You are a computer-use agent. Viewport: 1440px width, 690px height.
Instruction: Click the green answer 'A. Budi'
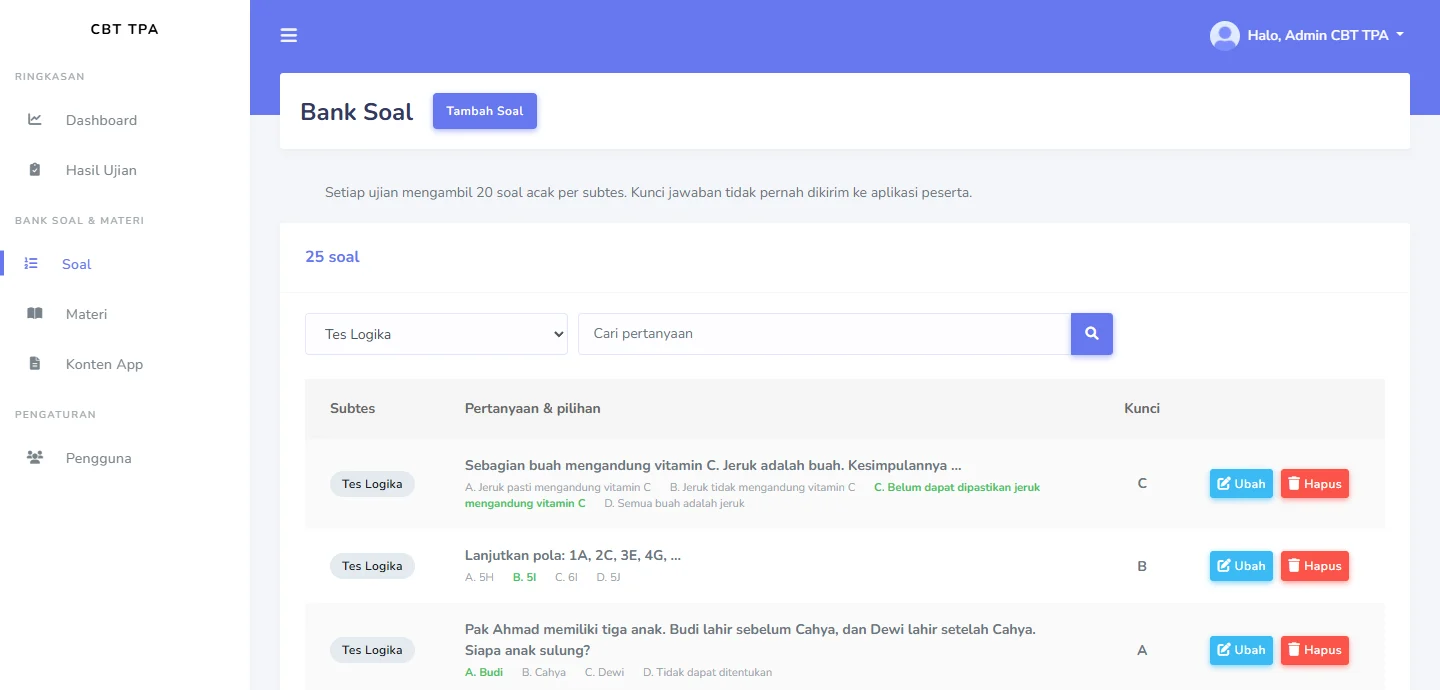click(484, 672)
